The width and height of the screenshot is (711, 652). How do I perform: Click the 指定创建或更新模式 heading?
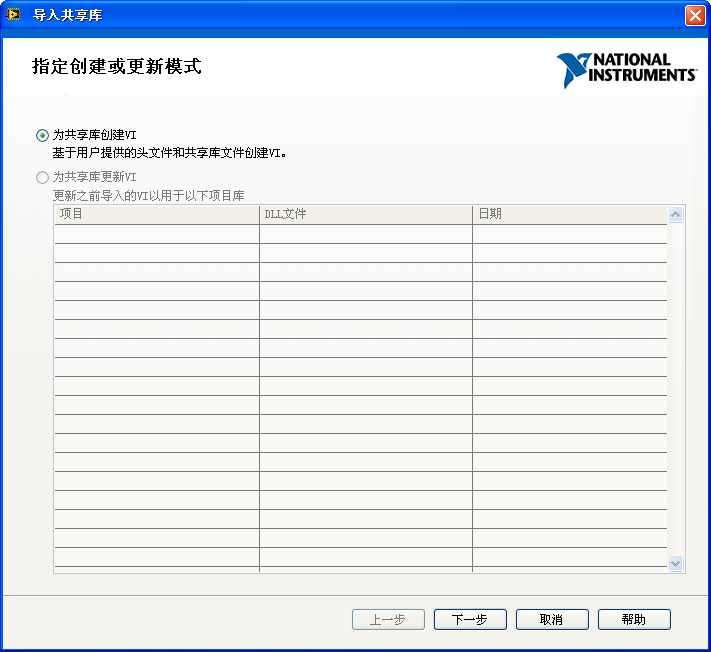pyautogui.click(x=117, y=67)
